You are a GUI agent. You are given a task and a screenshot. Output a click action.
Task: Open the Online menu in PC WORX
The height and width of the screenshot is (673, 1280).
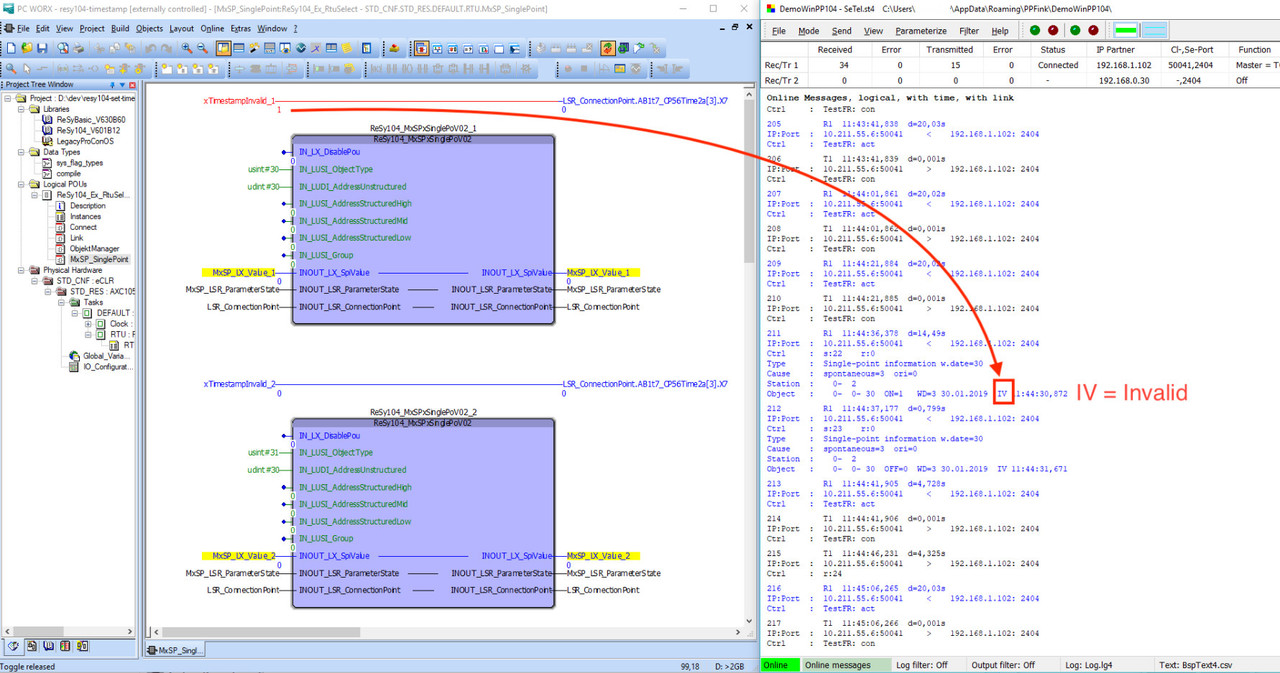click(x=212, y=28)
